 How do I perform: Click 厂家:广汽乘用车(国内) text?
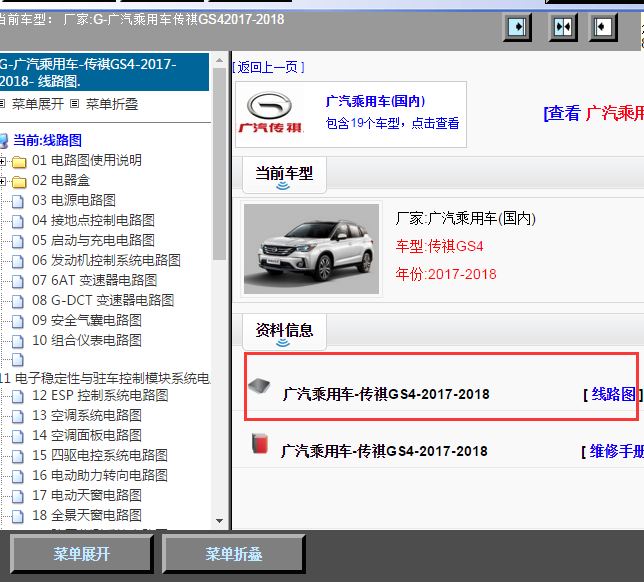coord(466,218)
